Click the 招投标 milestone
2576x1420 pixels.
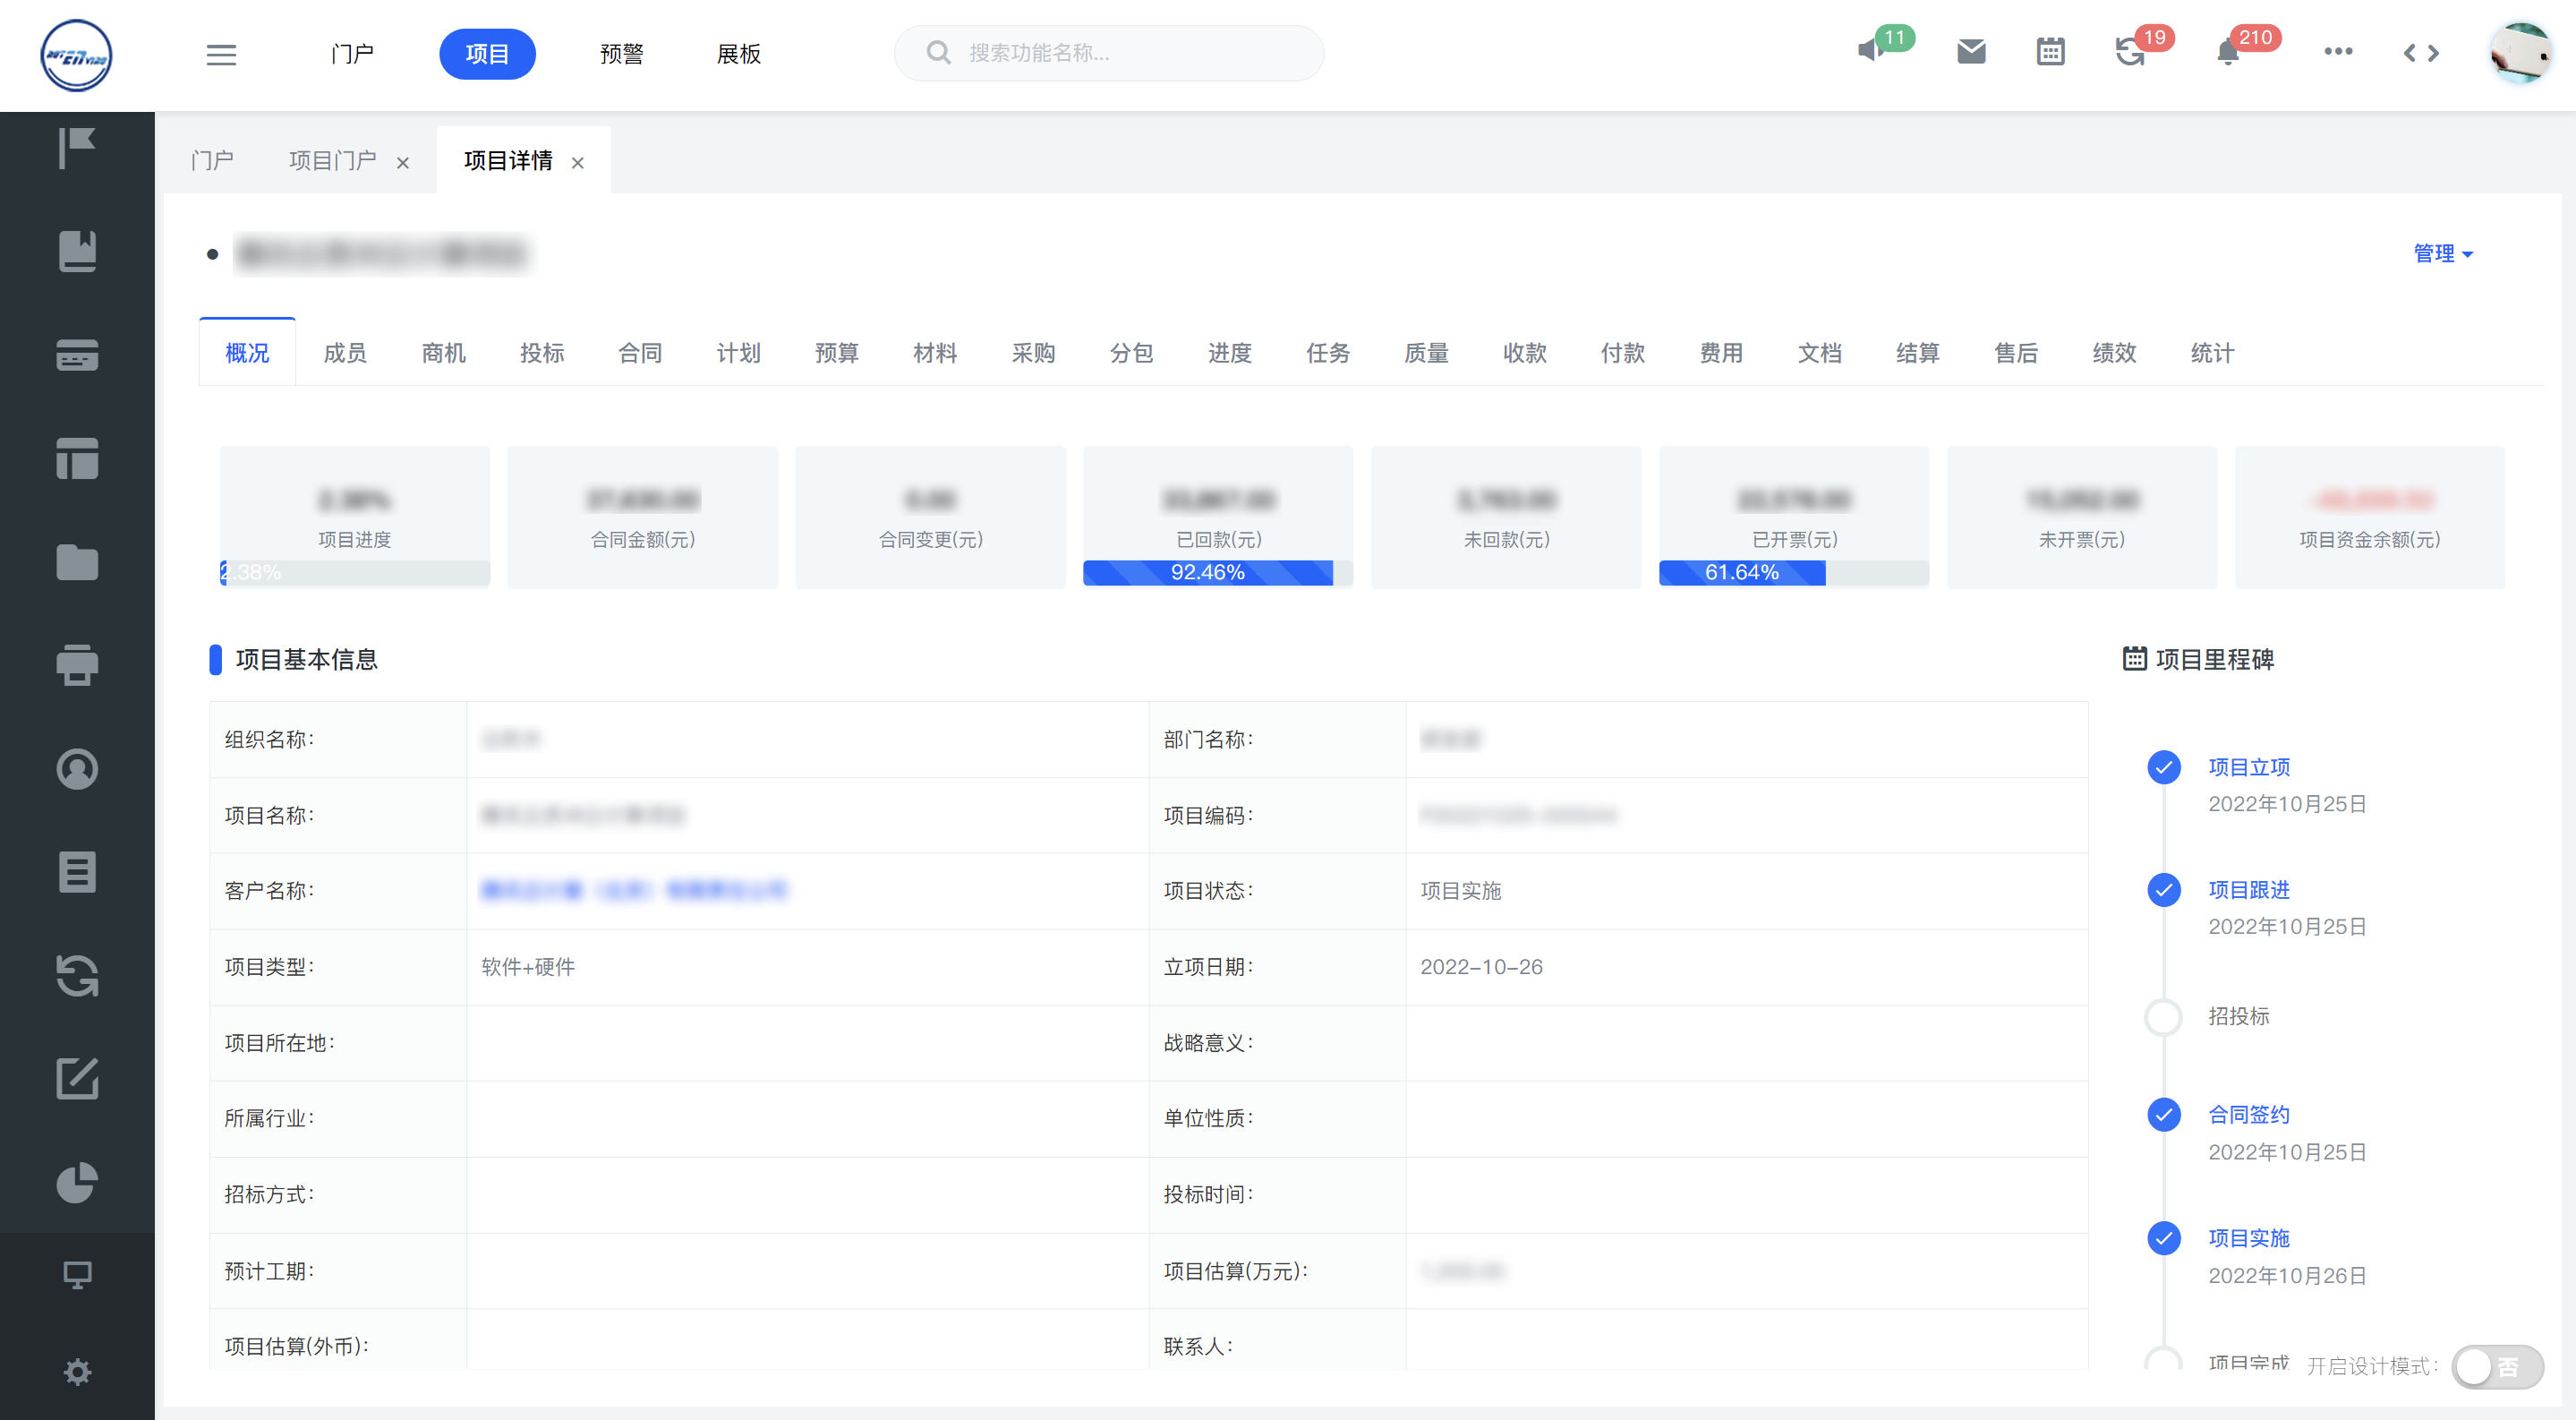point(2238,1016)
